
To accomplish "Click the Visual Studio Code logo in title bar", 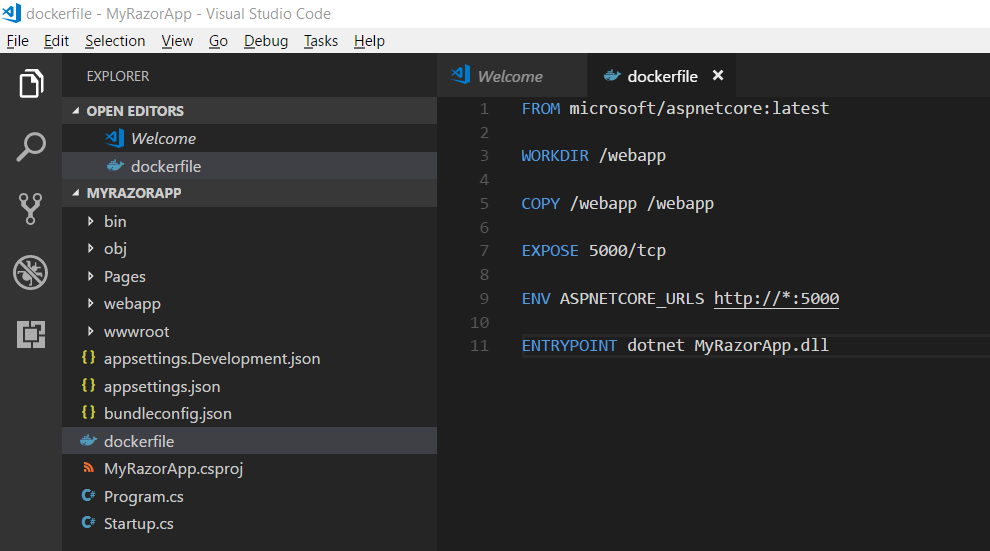I will [x=11, y=13].
